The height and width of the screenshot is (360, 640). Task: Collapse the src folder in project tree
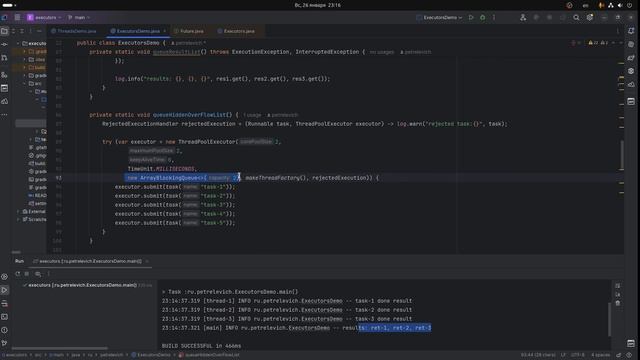(x=24, y=83)
